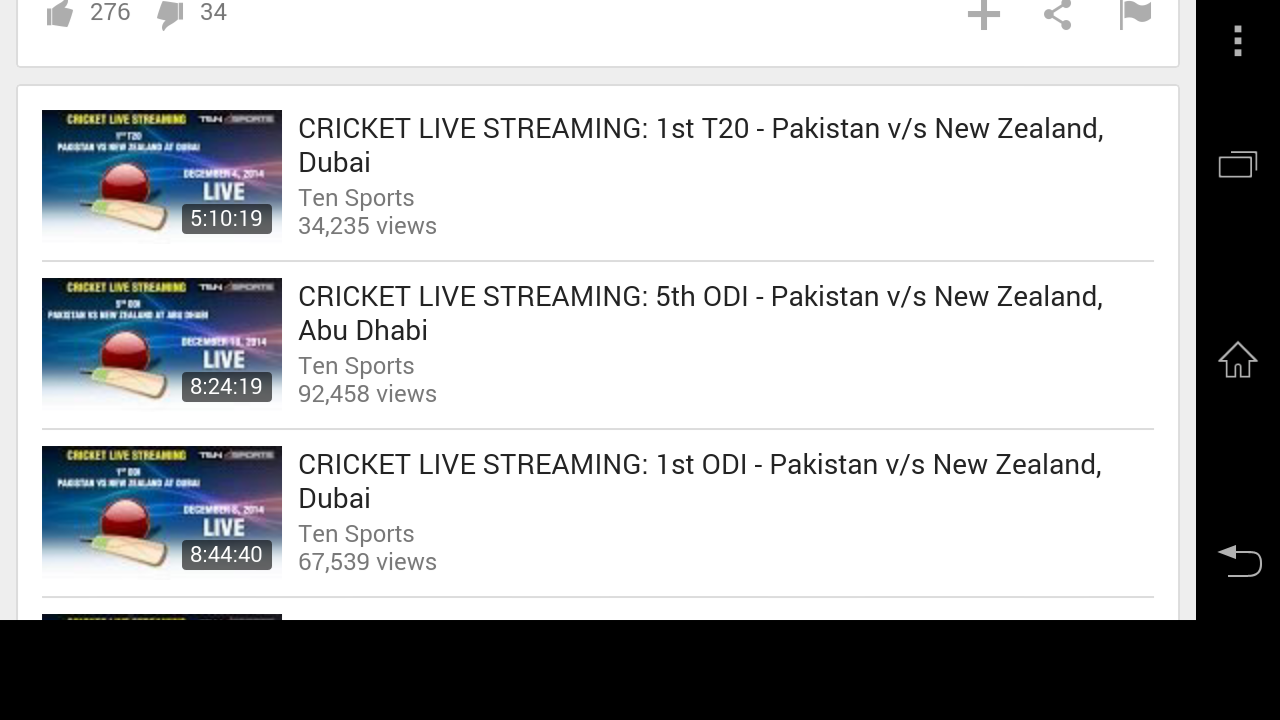The width and height of the screenshot is (1280, 720).
Task: Tap the thumbs up like icon
Action: tap(60, 14)
